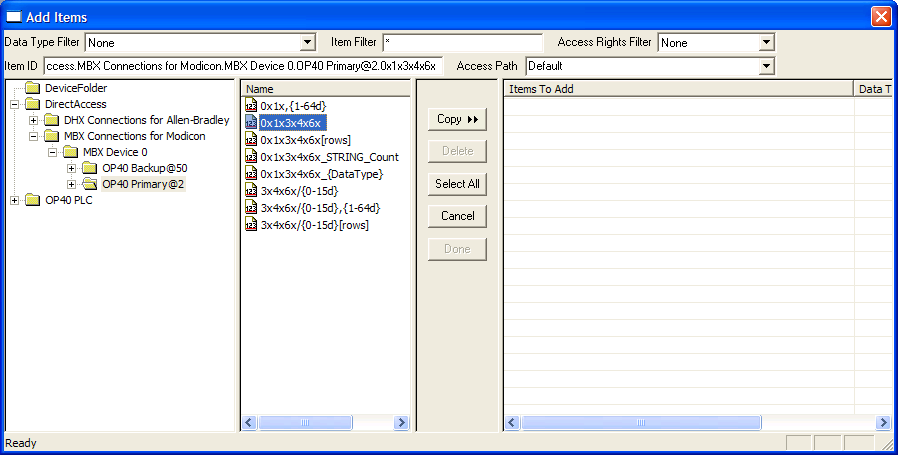Click the Name list horizontal scrollbar right arrow
Viewport: 898px width, 455px height.
click(x=401, y=423)
